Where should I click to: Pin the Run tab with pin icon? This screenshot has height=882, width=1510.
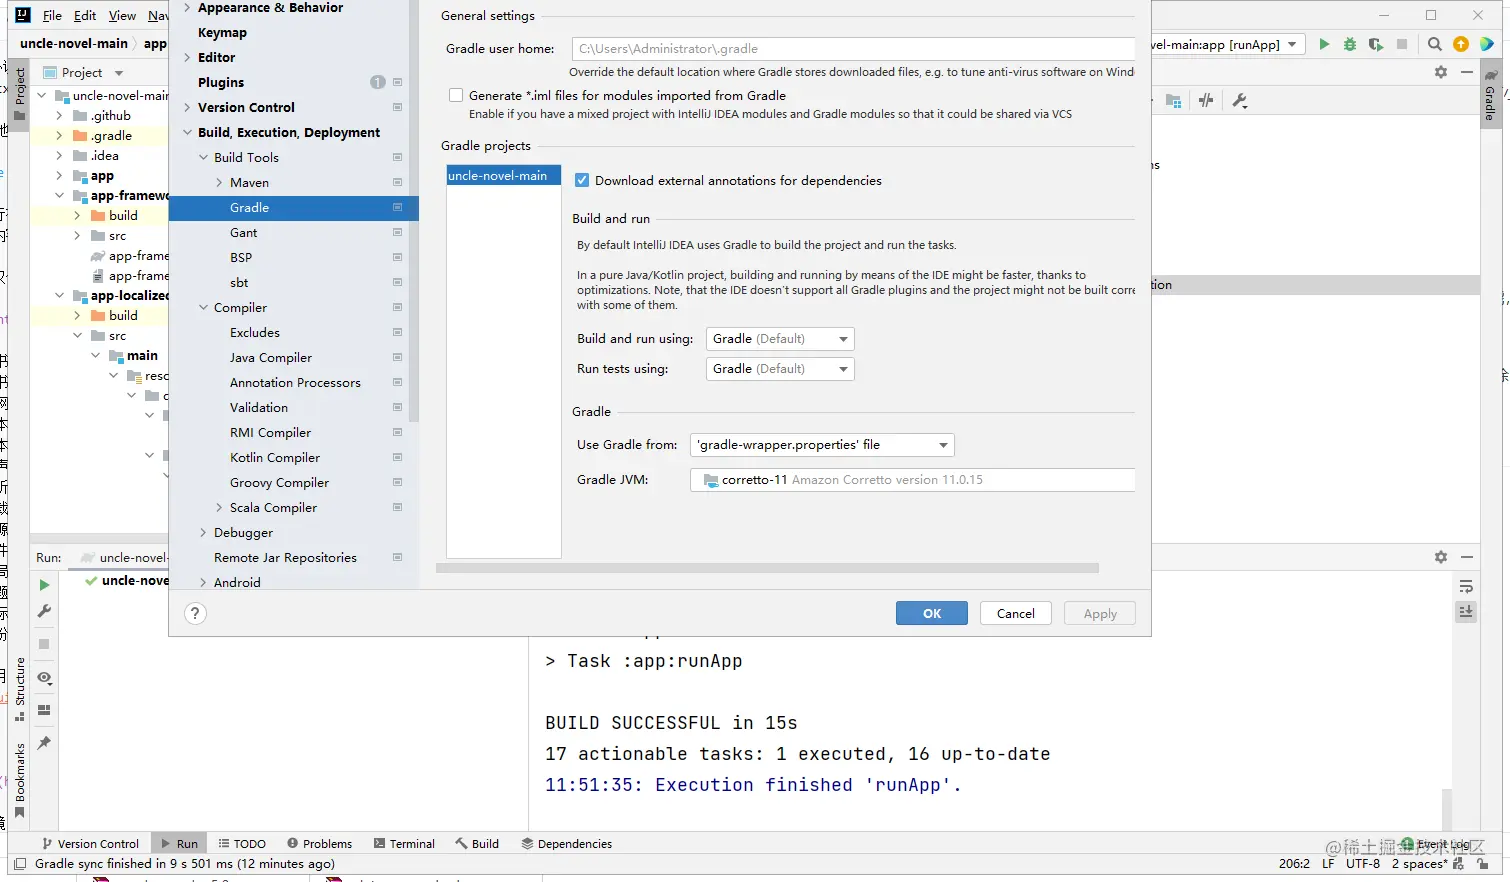44,743
